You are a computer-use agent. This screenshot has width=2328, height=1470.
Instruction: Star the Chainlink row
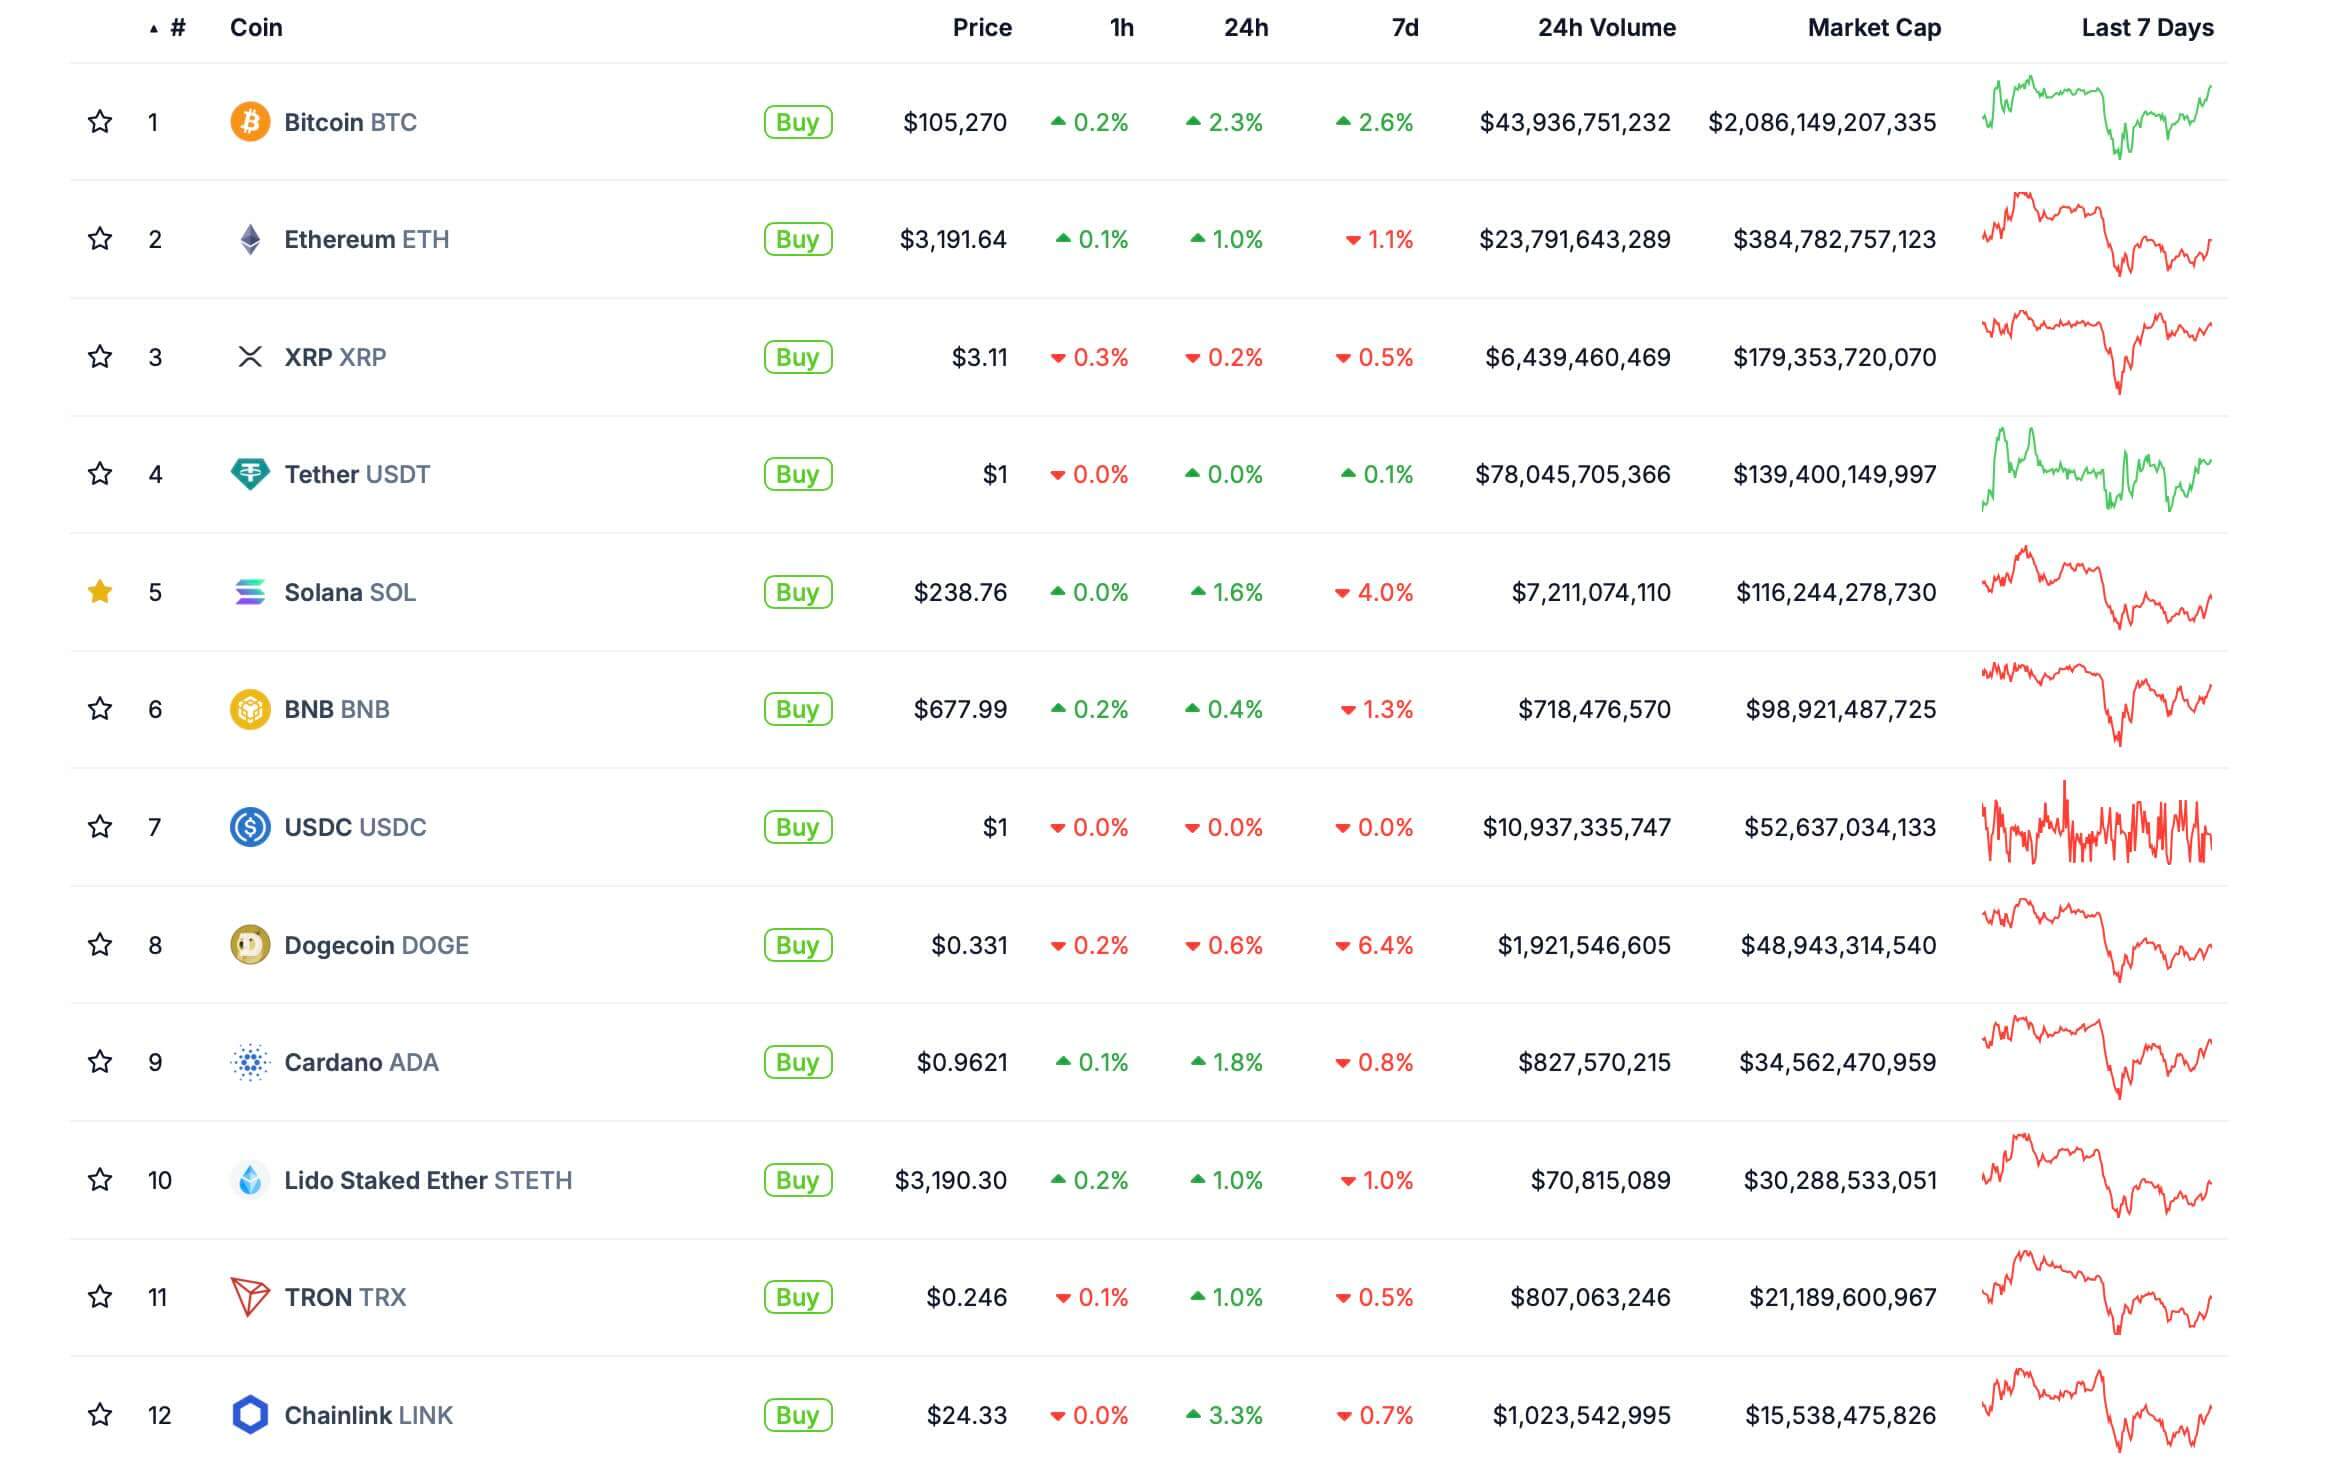(100, 1415)
